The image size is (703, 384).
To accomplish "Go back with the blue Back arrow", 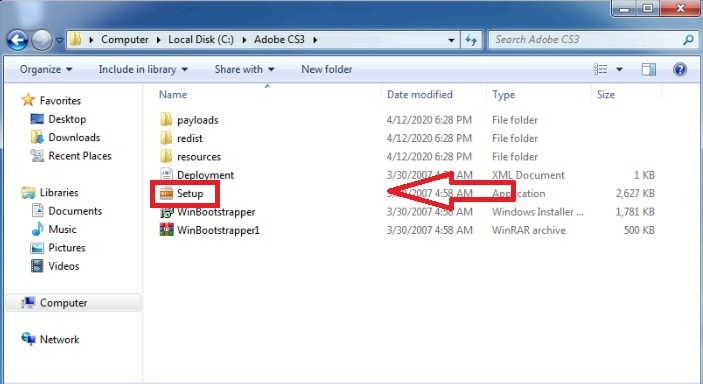I will pos(17,40).
